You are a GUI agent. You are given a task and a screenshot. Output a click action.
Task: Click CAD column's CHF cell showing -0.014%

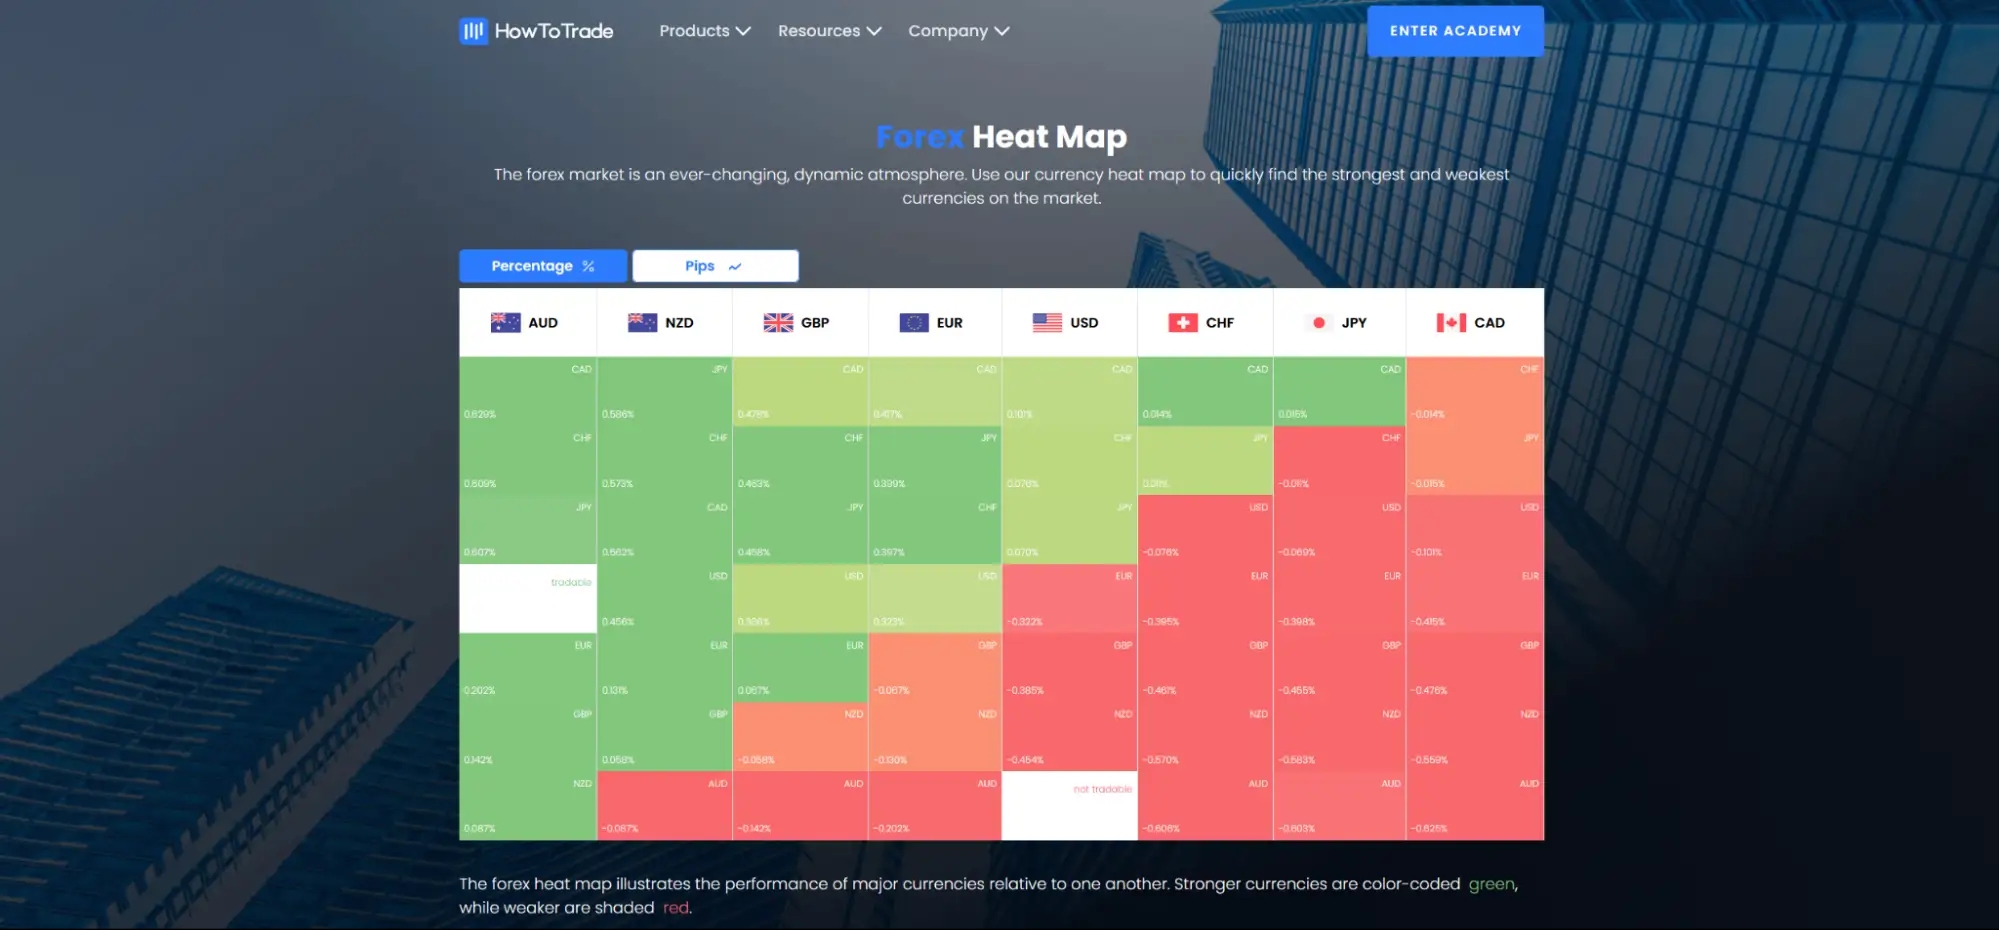pyautogui.click(x=1475, y=391)
